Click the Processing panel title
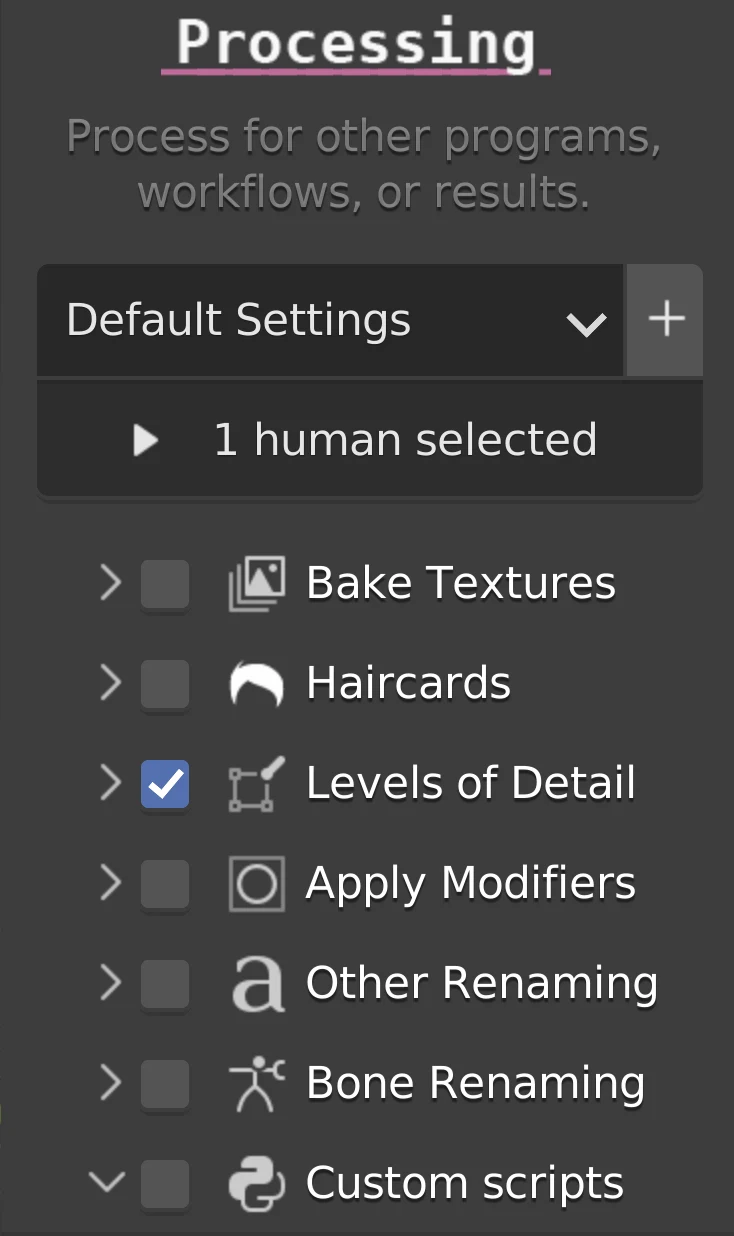The width and height of the screenshot is (734, 1236). 356,43
